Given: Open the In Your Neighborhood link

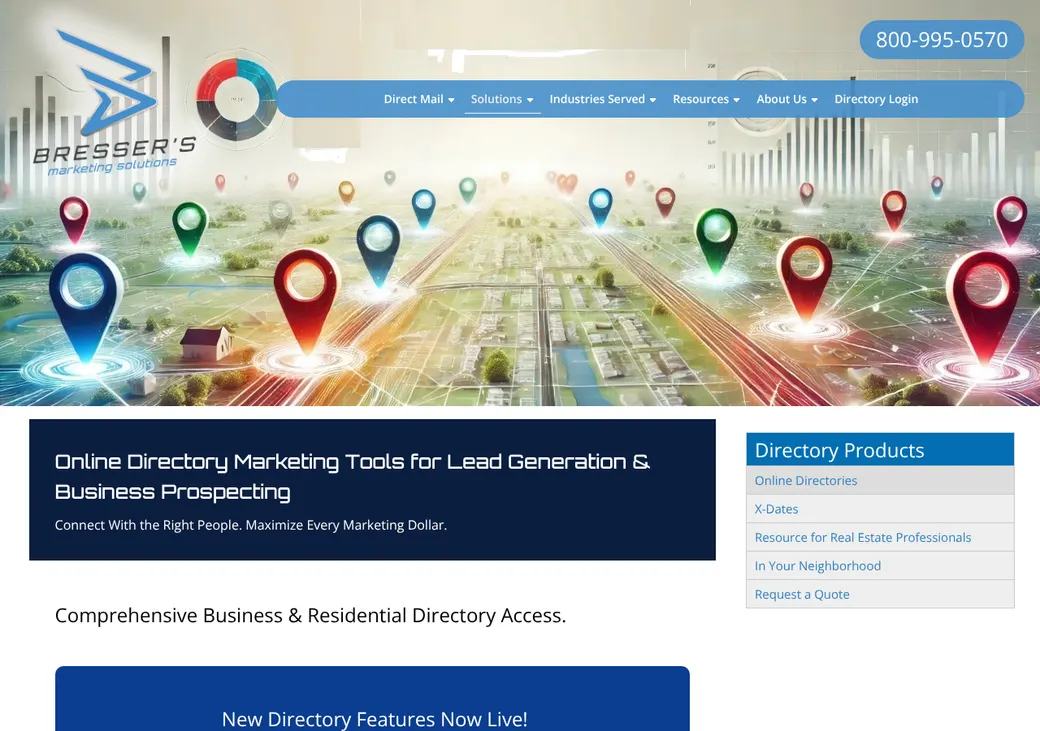Looking at the screenshot, I should pyautogui.click(x=880, y=566).
